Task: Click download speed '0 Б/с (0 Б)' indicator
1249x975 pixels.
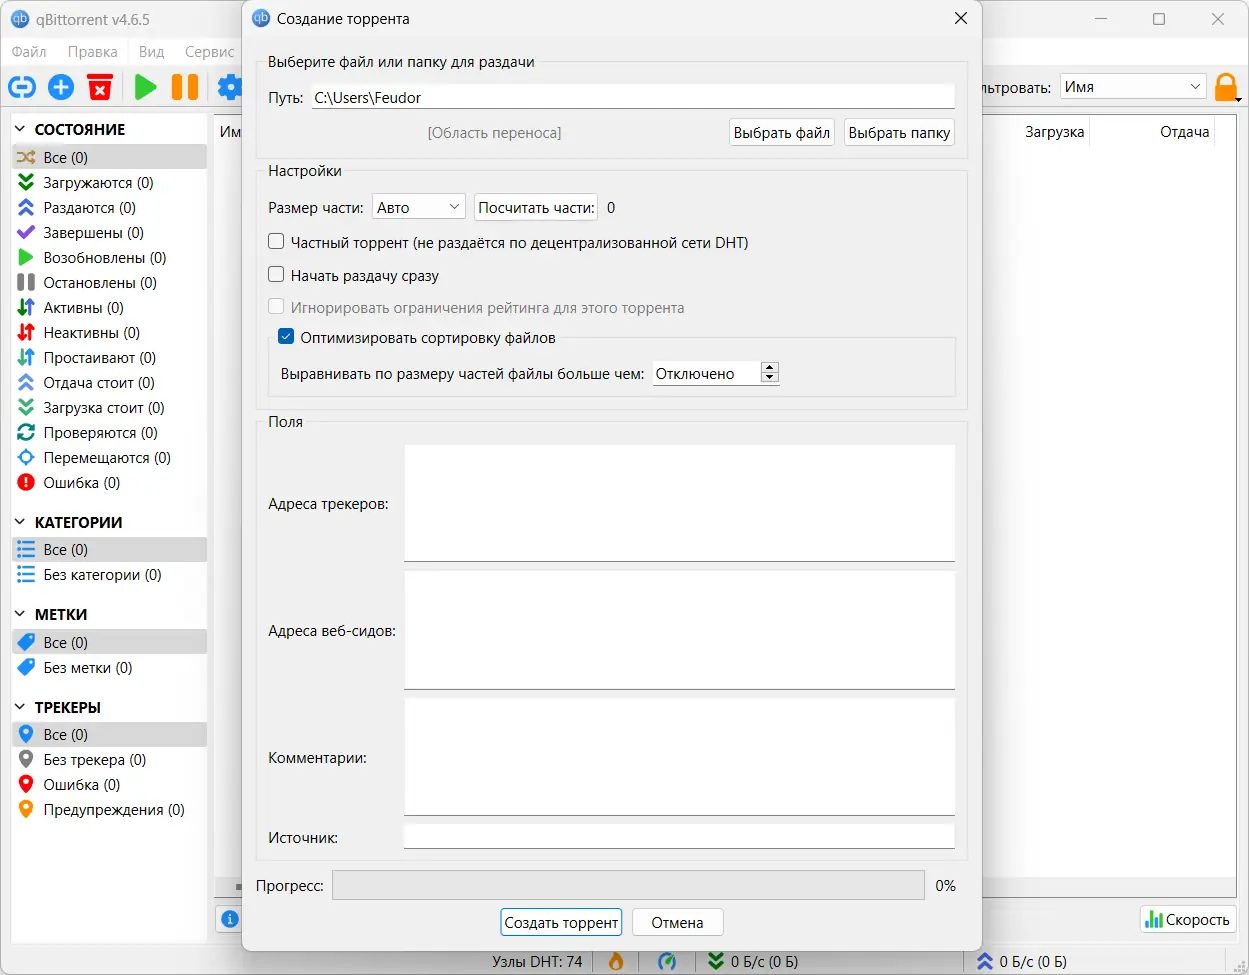Action: click(x=753, y=962)
